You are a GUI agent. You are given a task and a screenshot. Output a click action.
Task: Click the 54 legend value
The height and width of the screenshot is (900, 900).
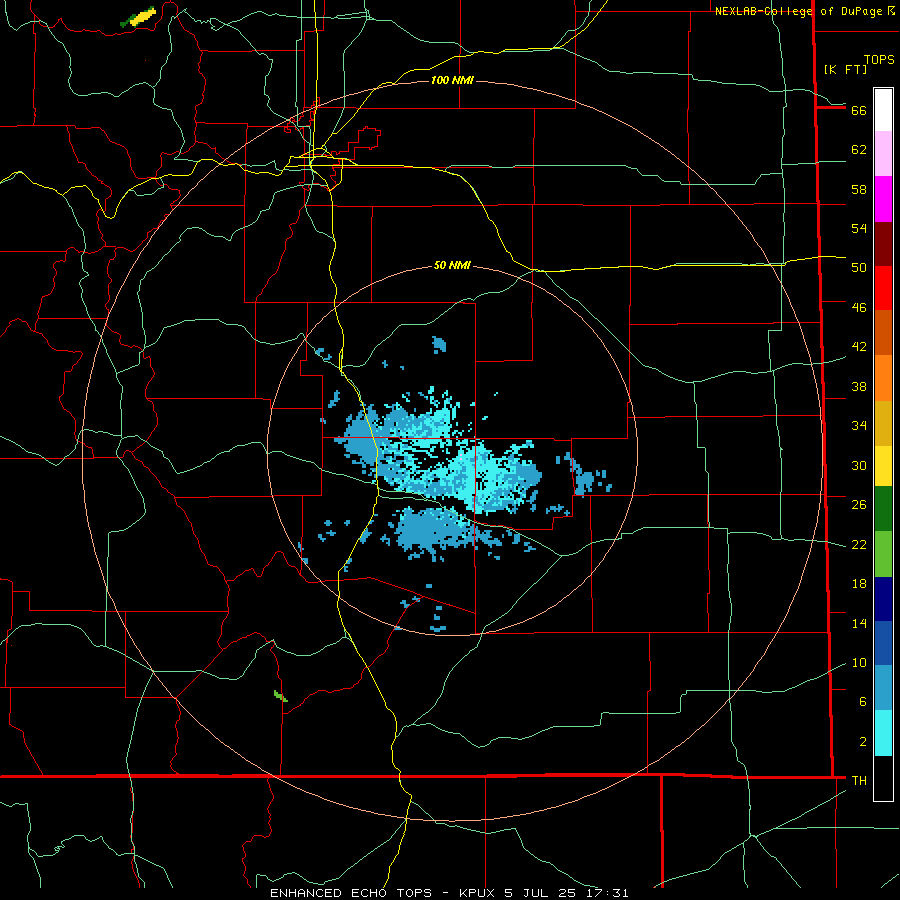point(859,228)
